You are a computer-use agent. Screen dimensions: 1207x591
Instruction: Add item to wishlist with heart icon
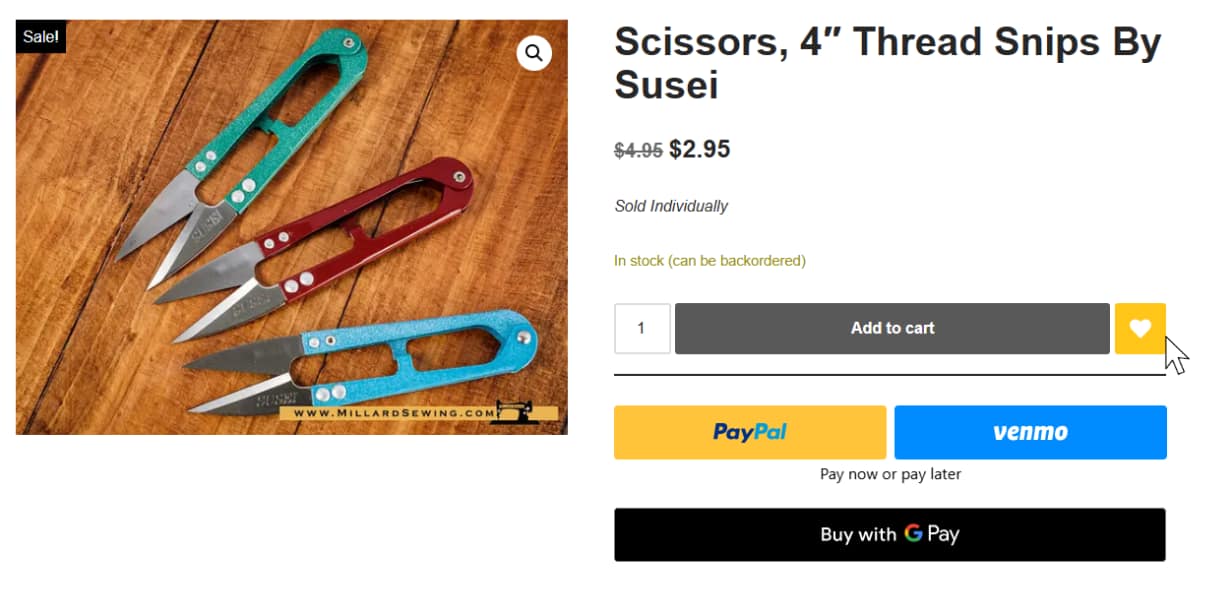click(1140, 328)
